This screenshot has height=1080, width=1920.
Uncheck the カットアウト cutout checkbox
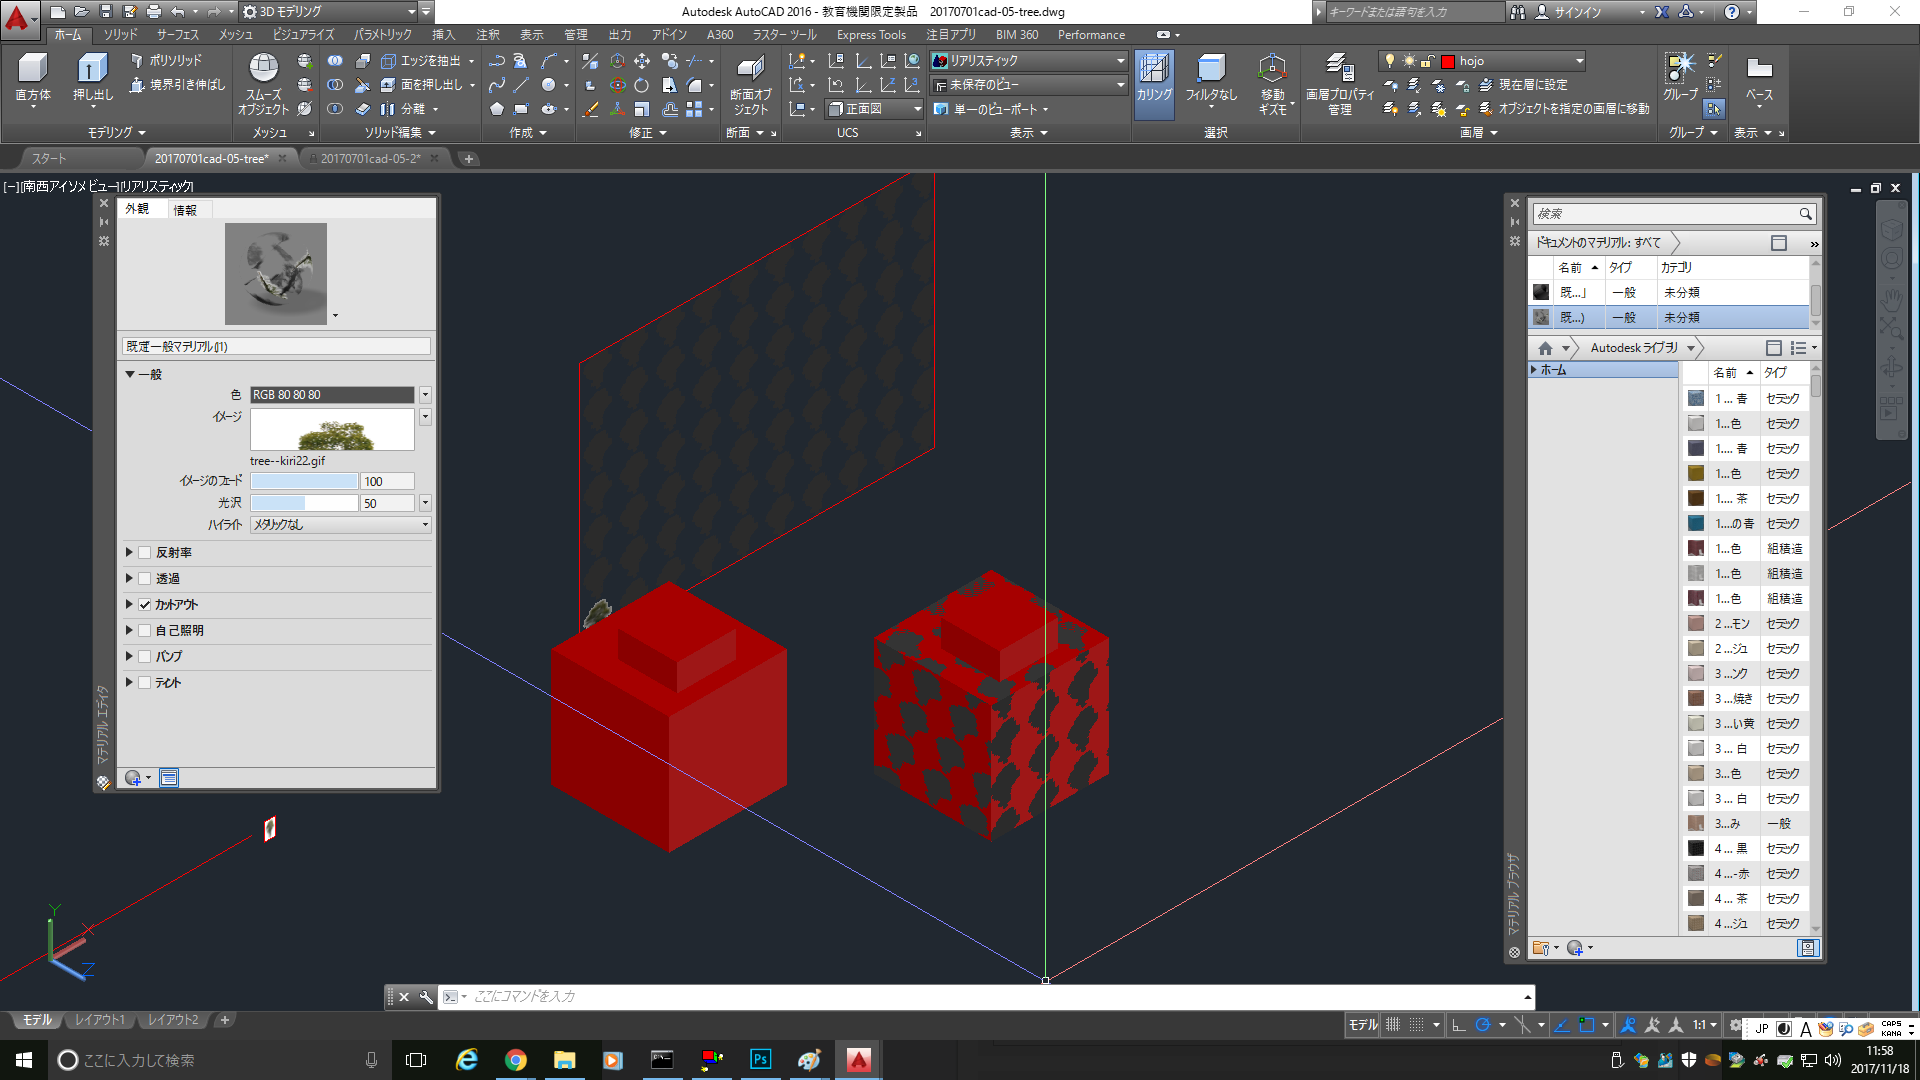coord(145,605)
